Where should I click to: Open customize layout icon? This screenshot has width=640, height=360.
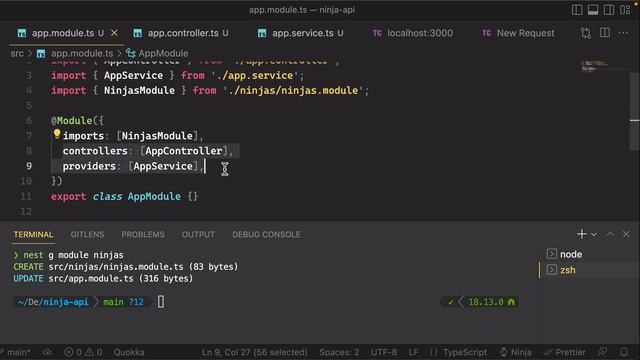[x=625, y=9]
